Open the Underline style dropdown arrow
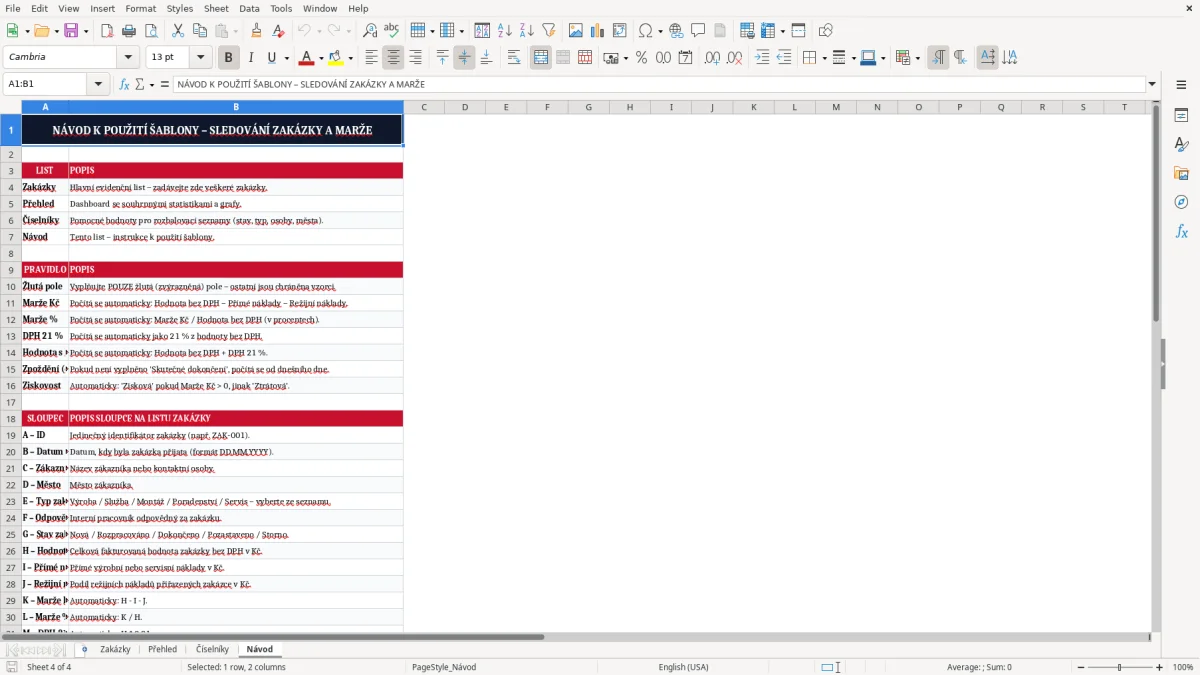1200x675 pixels. (286, 58)
